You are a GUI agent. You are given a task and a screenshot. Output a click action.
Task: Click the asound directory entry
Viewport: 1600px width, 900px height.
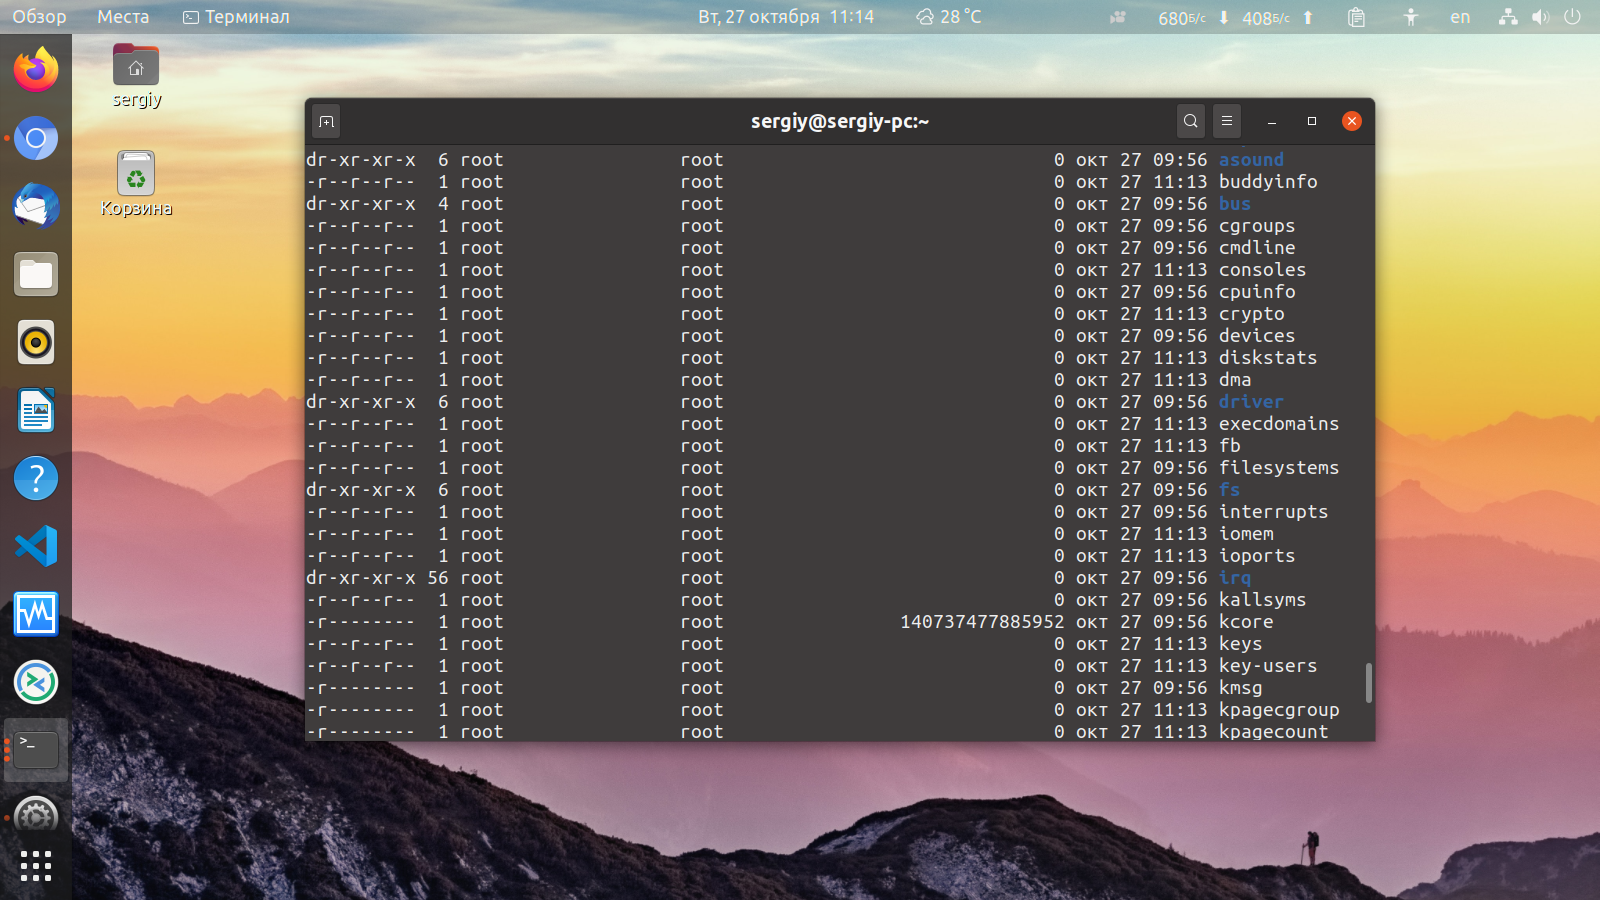click(1251, 160)
